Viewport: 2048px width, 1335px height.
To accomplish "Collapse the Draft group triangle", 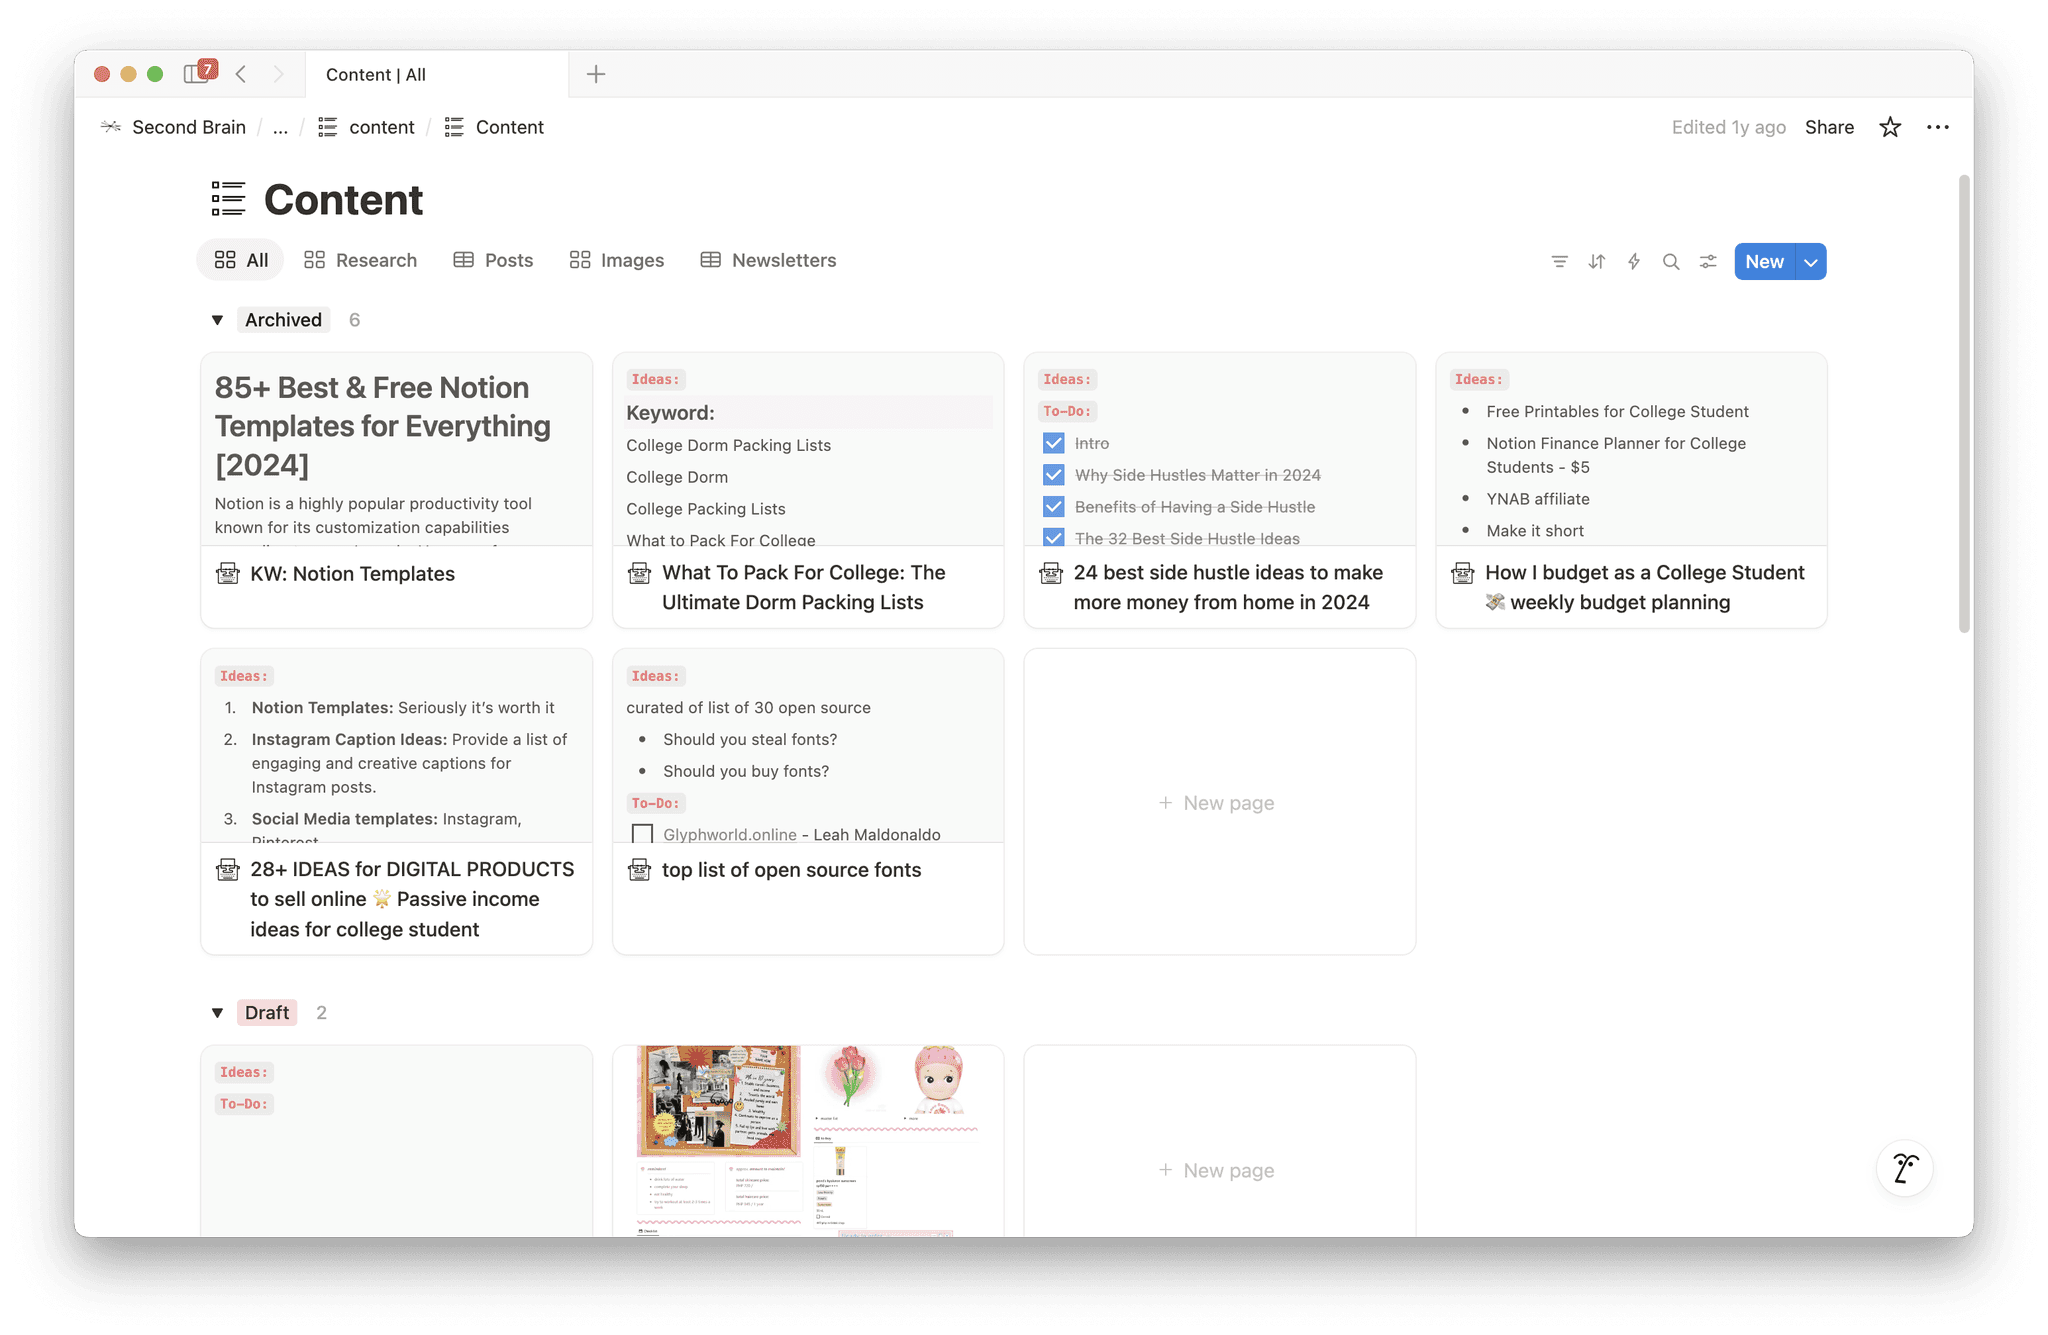I will 217,1013.
